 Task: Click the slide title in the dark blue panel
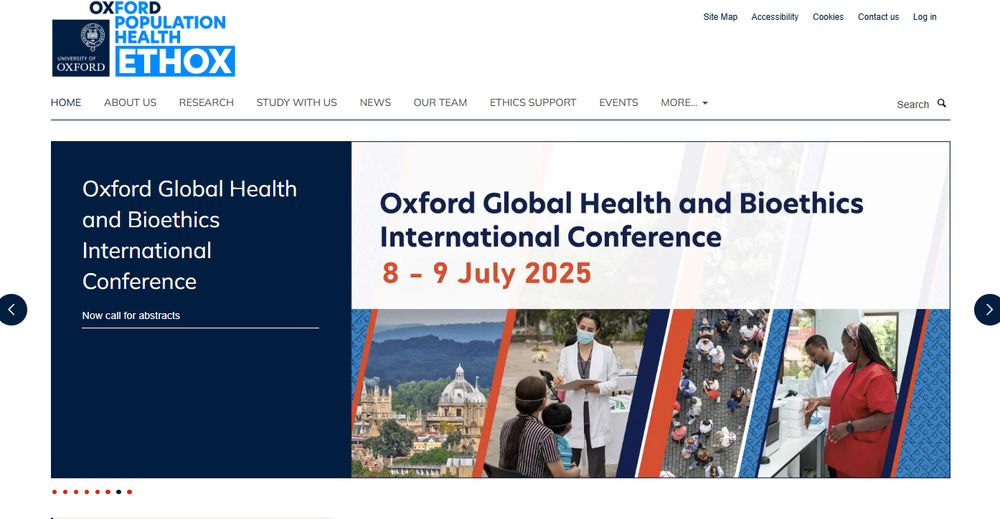(x=189, y=235)
